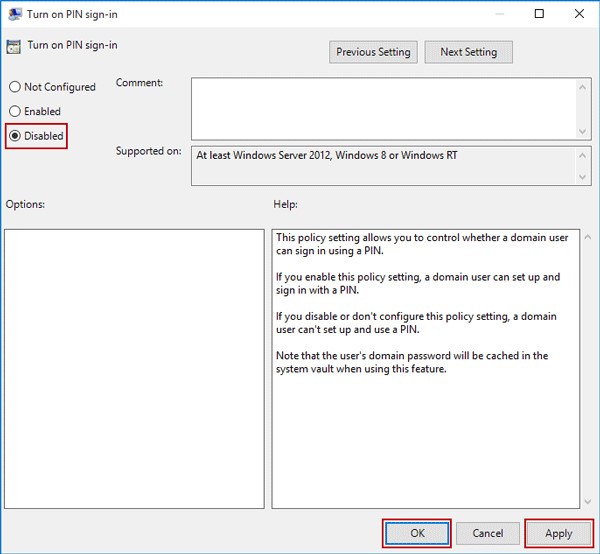
Task: Apply the policy changes
Action: point(558,533)
